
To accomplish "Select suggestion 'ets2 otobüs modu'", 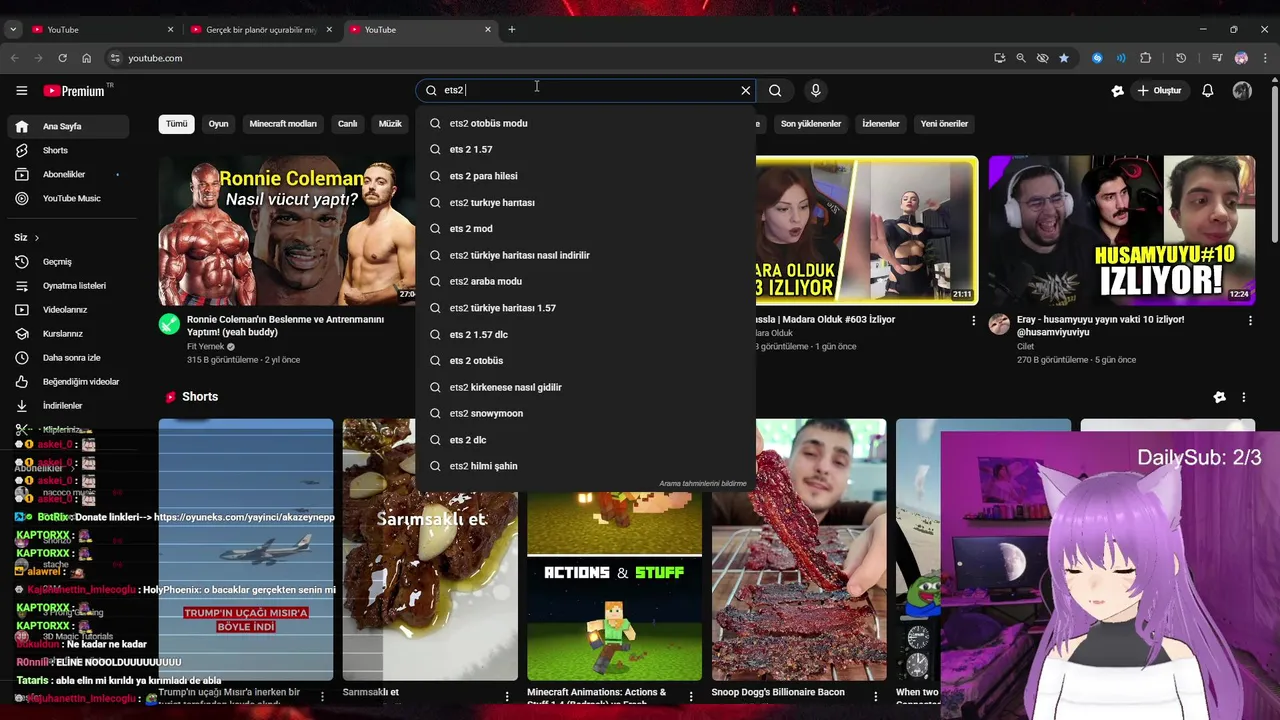I will point(585,123).
